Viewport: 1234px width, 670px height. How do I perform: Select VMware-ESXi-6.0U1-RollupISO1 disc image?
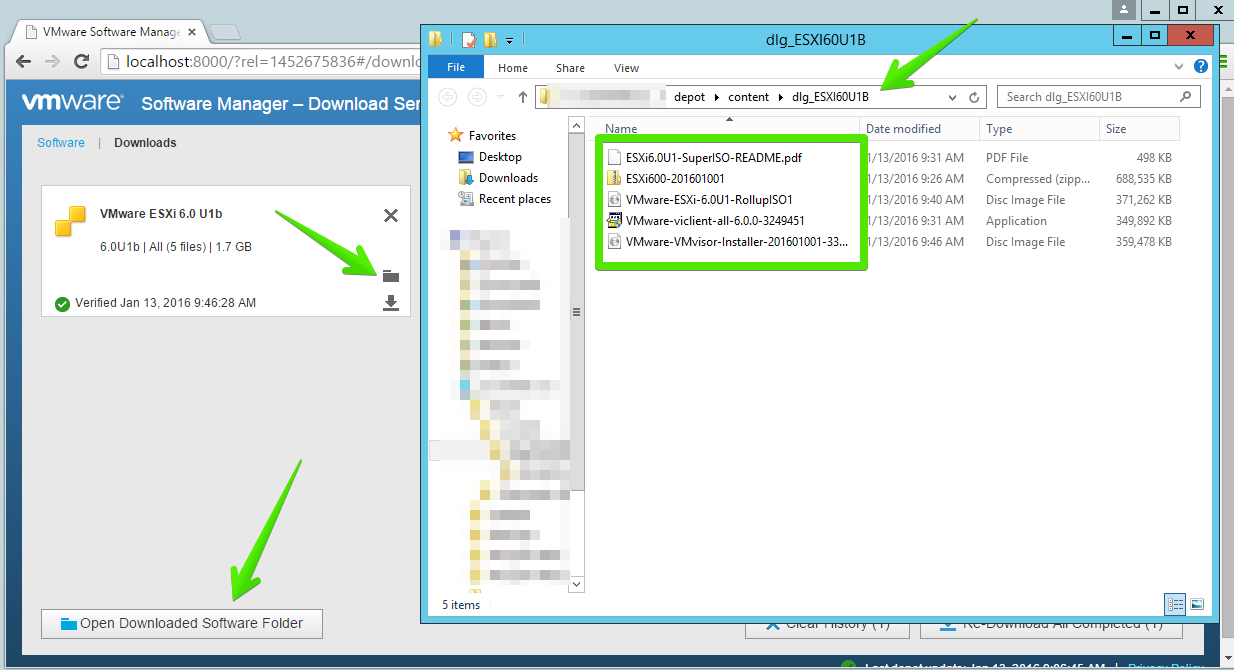pyautogui.click(x=709, y=200)
